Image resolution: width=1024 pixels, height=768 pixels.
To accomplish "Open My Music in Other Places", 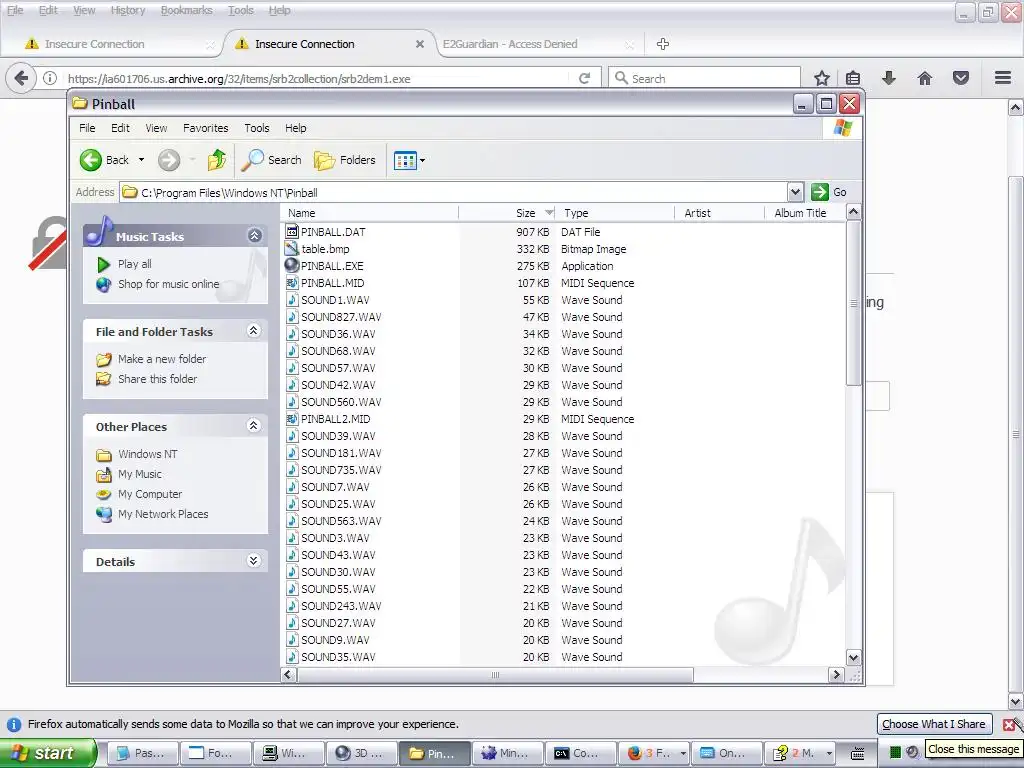I will (x=140, y=474).
